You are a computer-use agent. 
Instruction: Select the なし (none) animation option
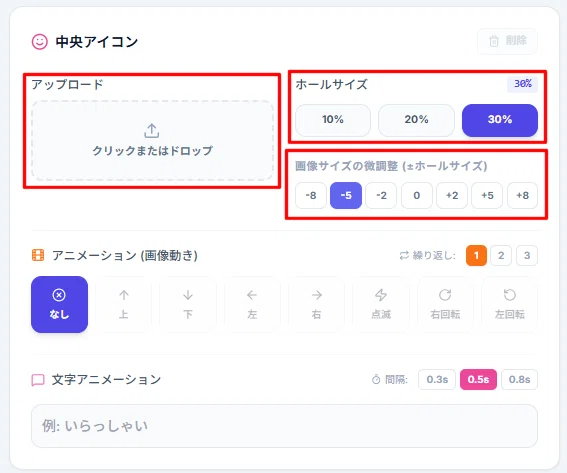[59, 304]
